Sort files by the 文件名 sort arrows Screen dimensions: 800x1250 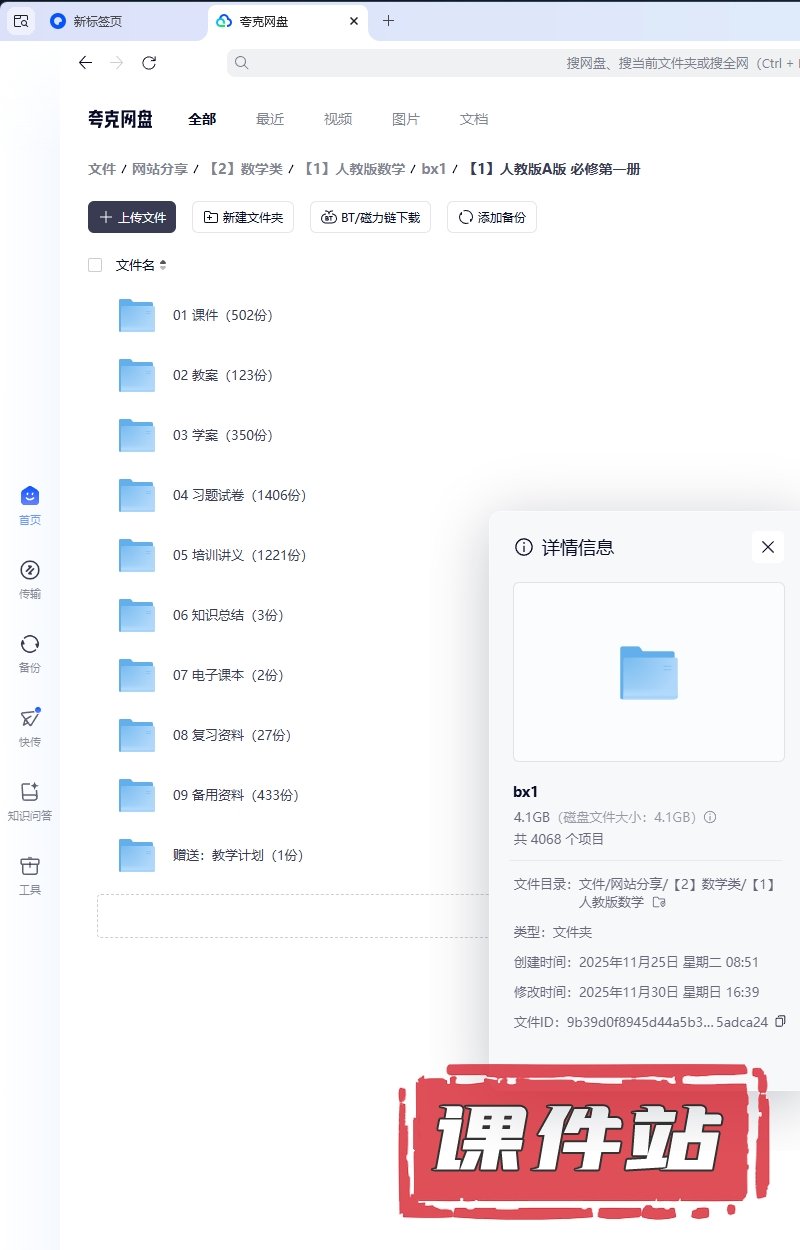click(163, 265)
